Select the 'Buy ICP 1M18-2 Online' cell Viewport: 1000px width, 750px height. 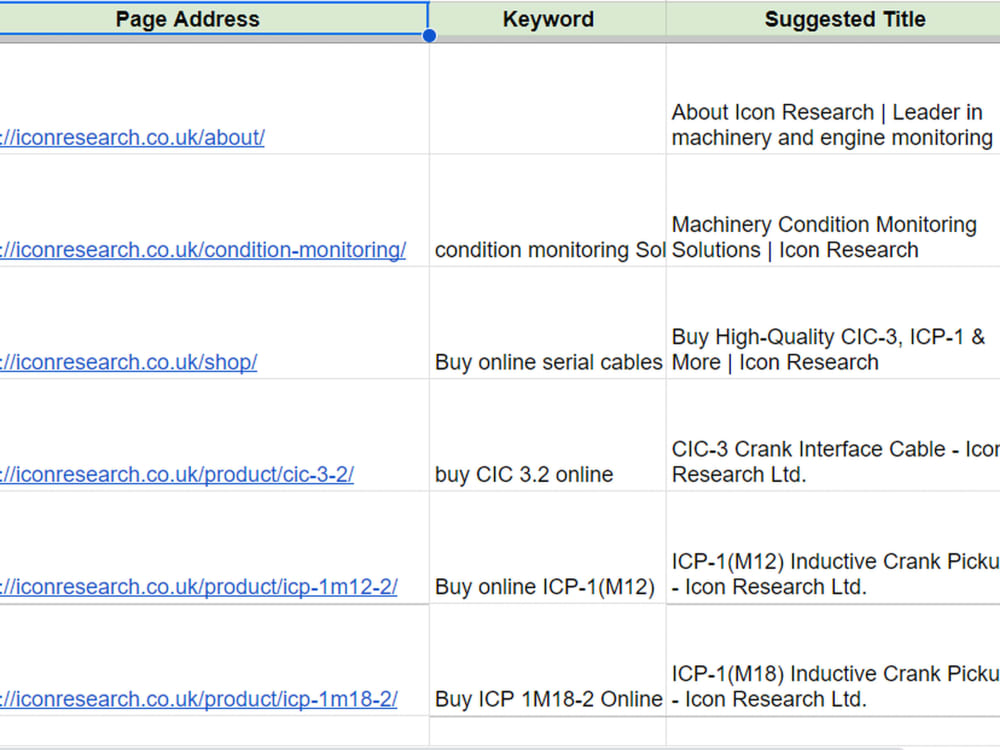tap(548, 660)
